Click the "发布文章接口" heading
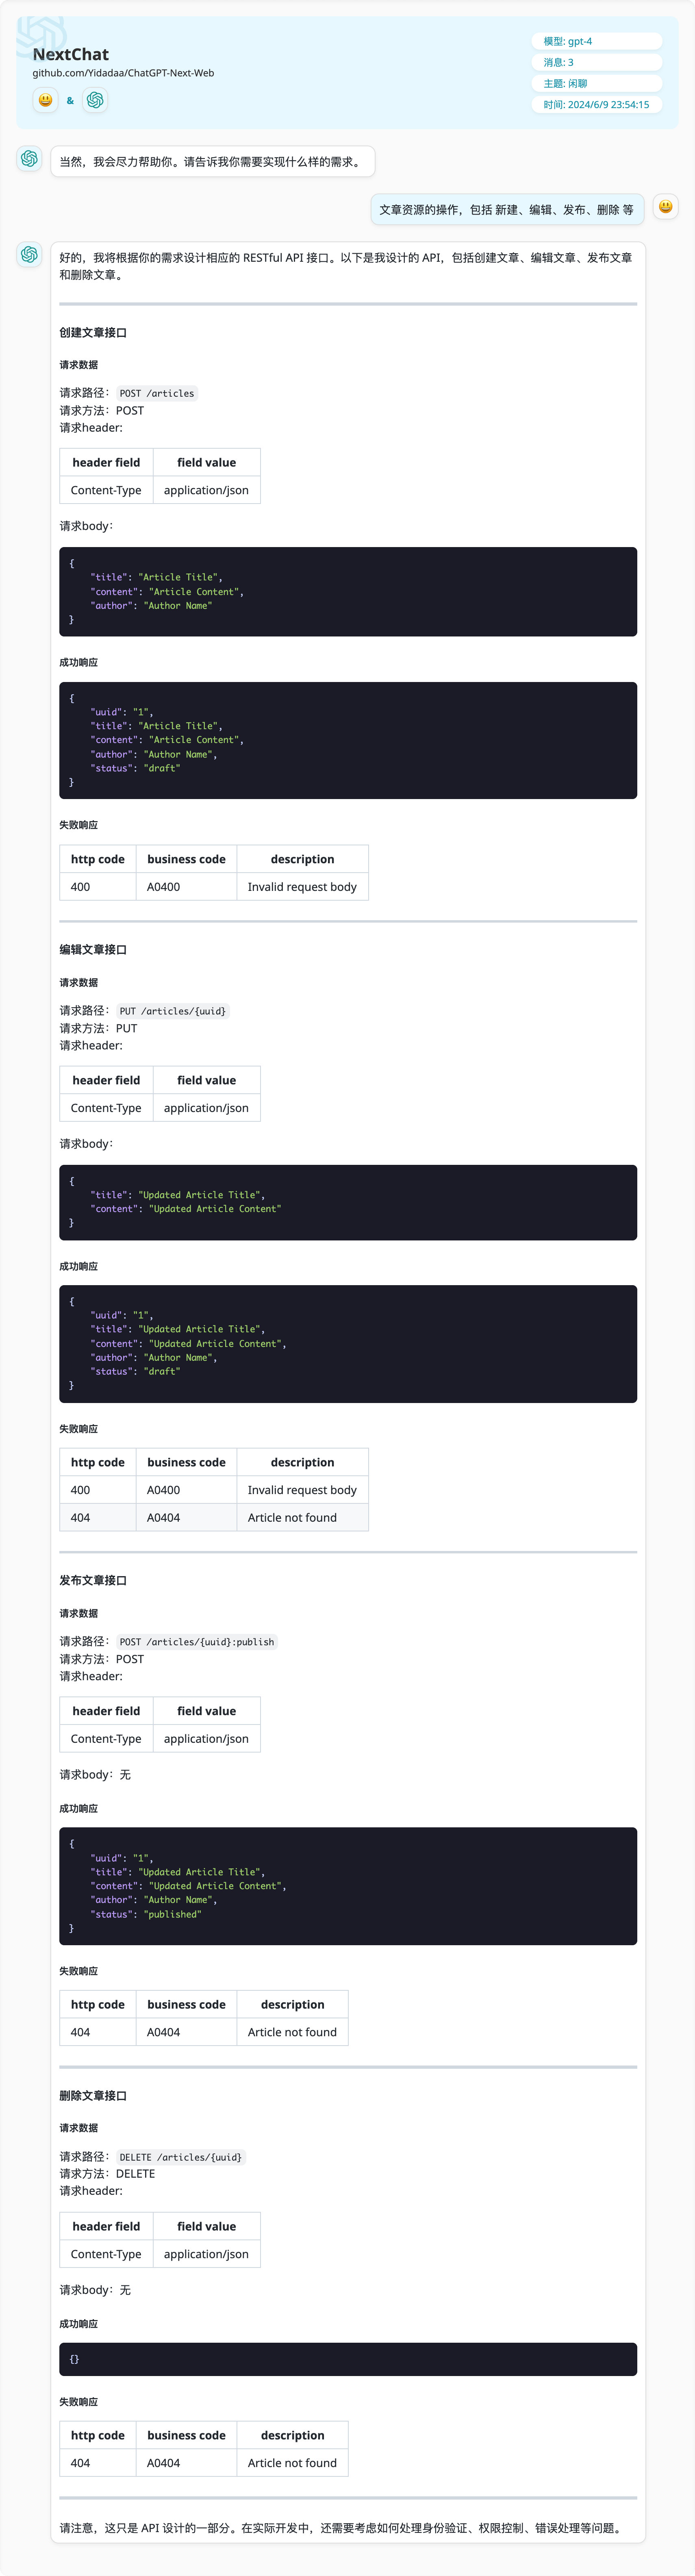This screenshot has height=2576, width=695. 93,1581
